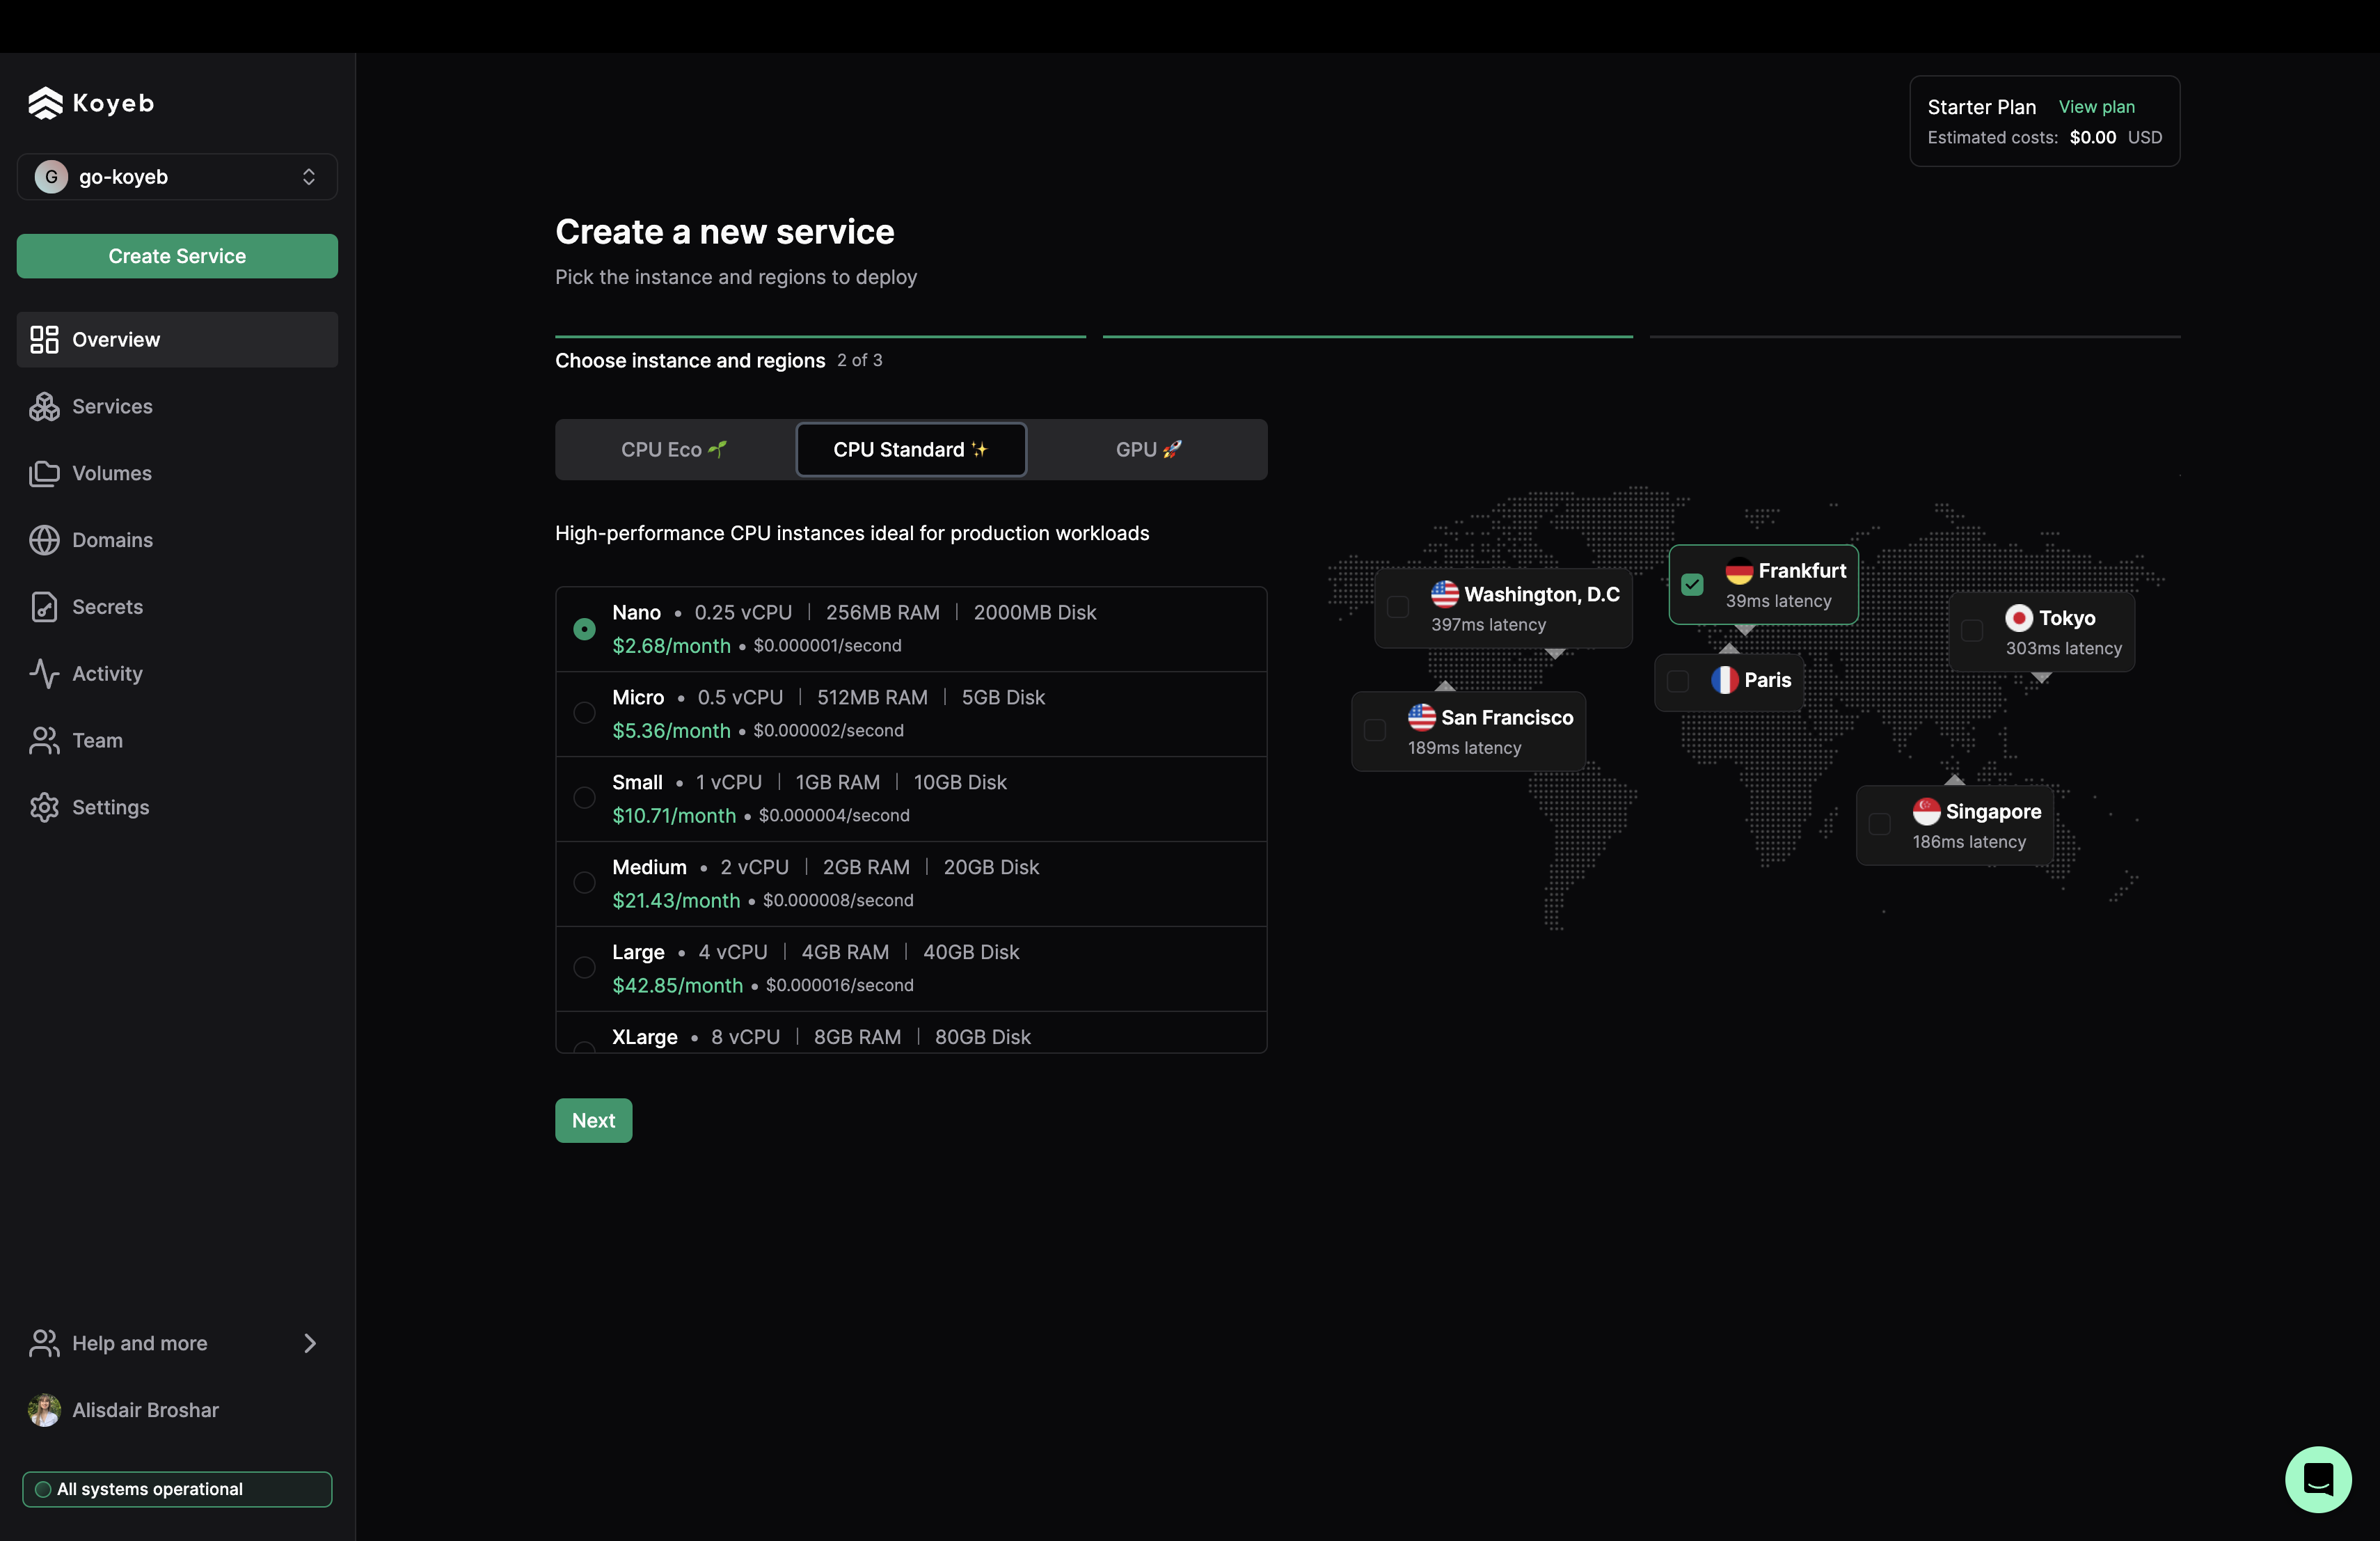2380x1541 pixels.
Task: Click the All systems operational status badge
Action: tap(177, 1489)
